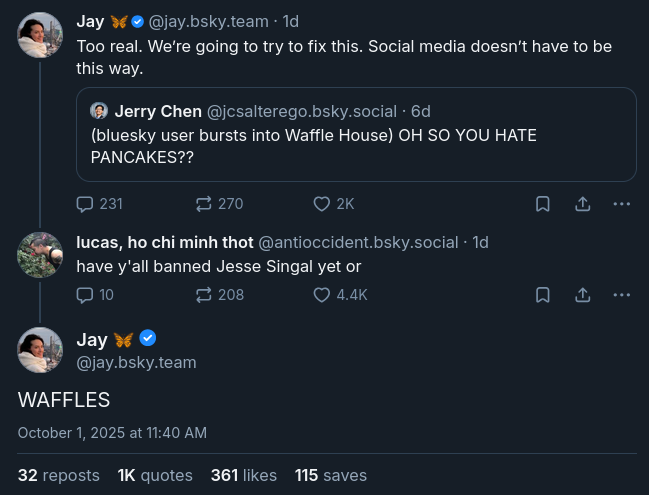Click Jay's blue verified badge in main post
Viewport: 649px width, 495px height.
pos(148,338)
